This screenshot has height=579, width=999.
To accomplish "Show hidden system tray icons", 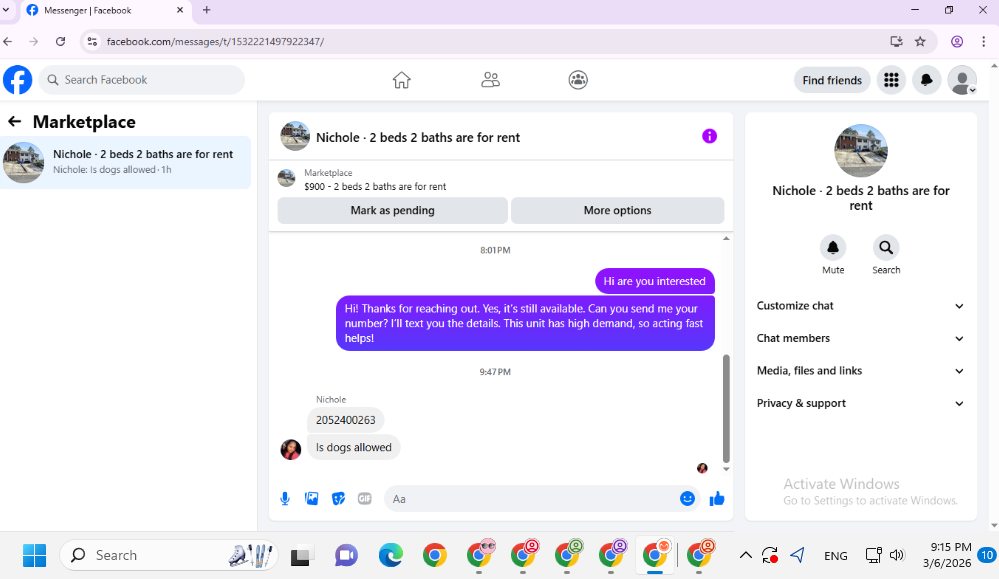I will click(745, 555).
